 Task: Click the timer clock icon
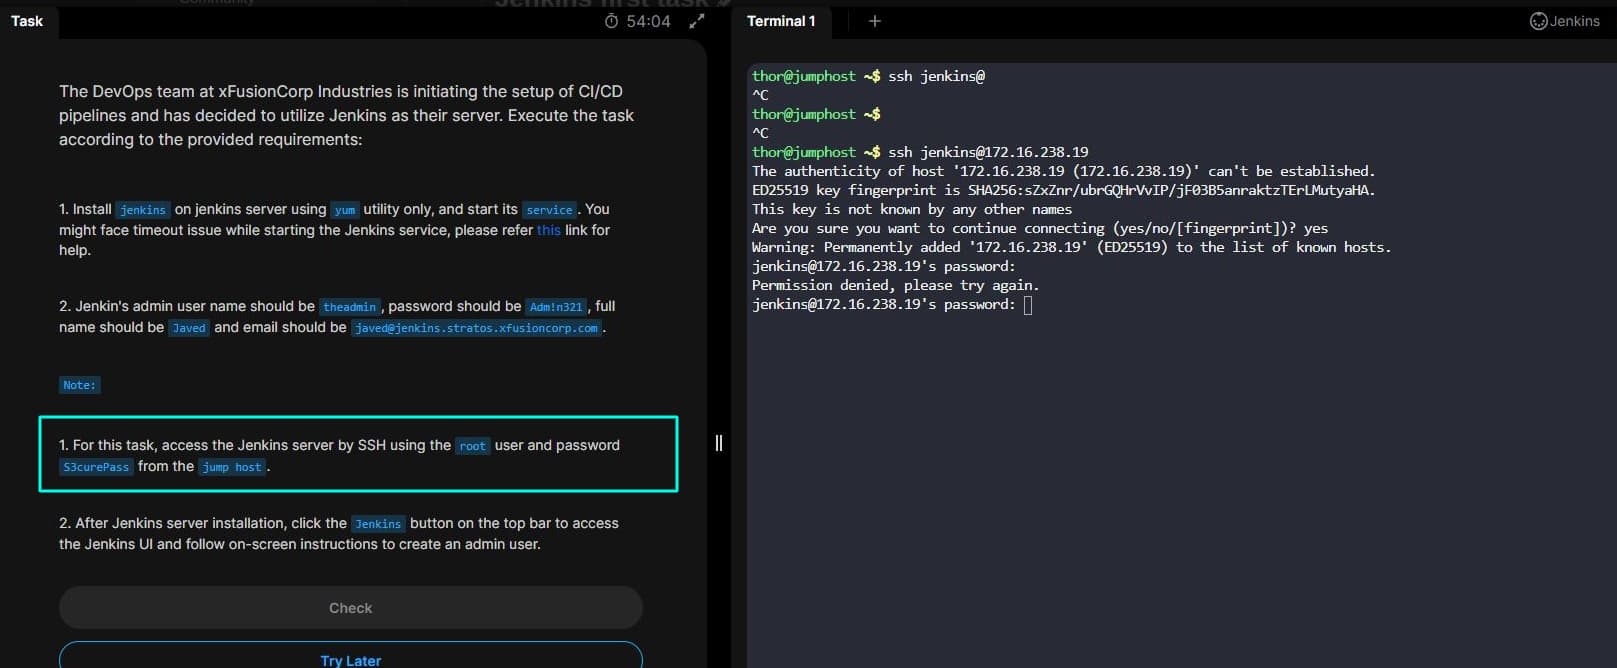point(612,21)
